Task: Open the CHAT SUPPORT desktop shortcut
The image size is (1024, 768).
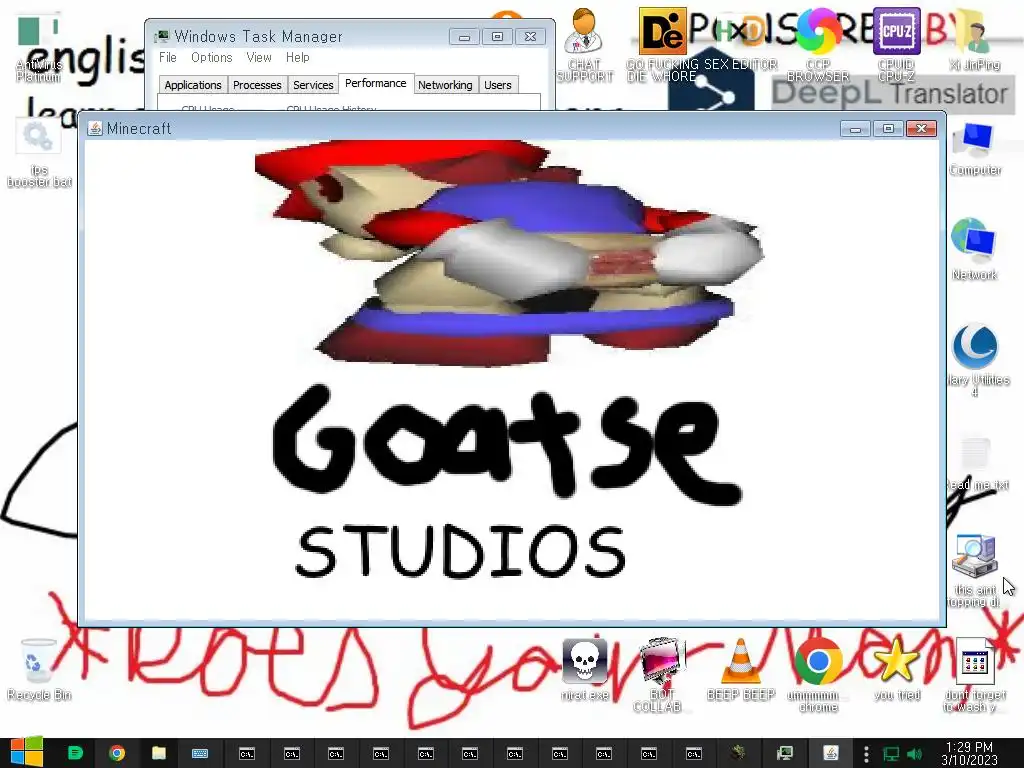Action: point(584,46)
